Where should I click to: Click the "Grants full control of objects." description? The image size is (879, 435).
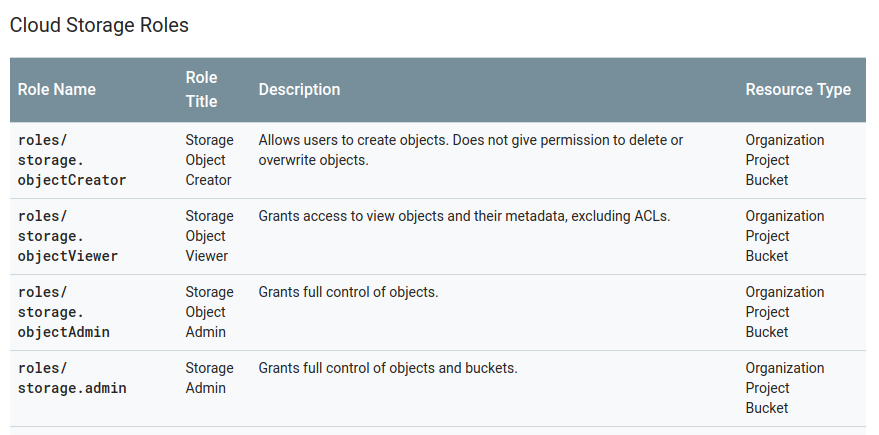[x=348, y=292]
